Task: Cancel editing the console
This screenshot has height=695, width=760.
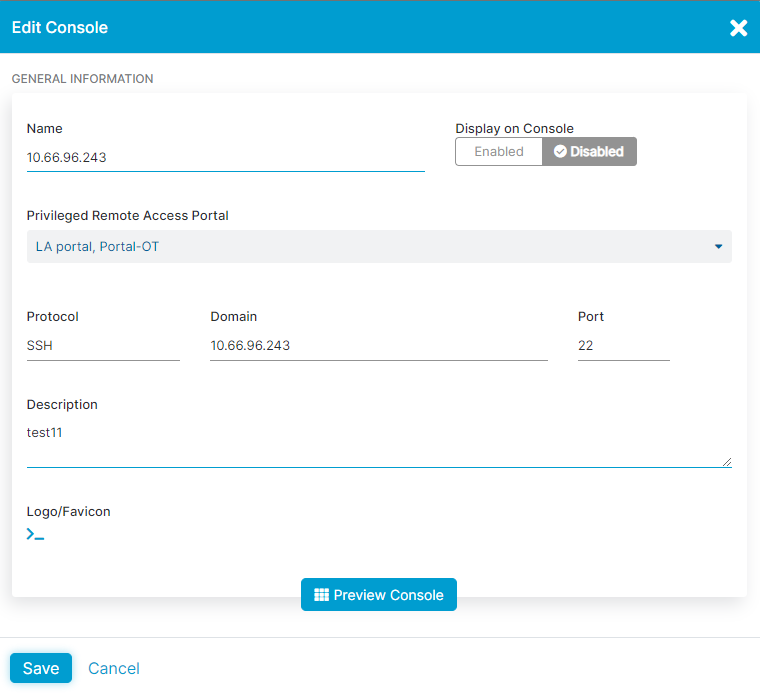Action: point(113,668)
